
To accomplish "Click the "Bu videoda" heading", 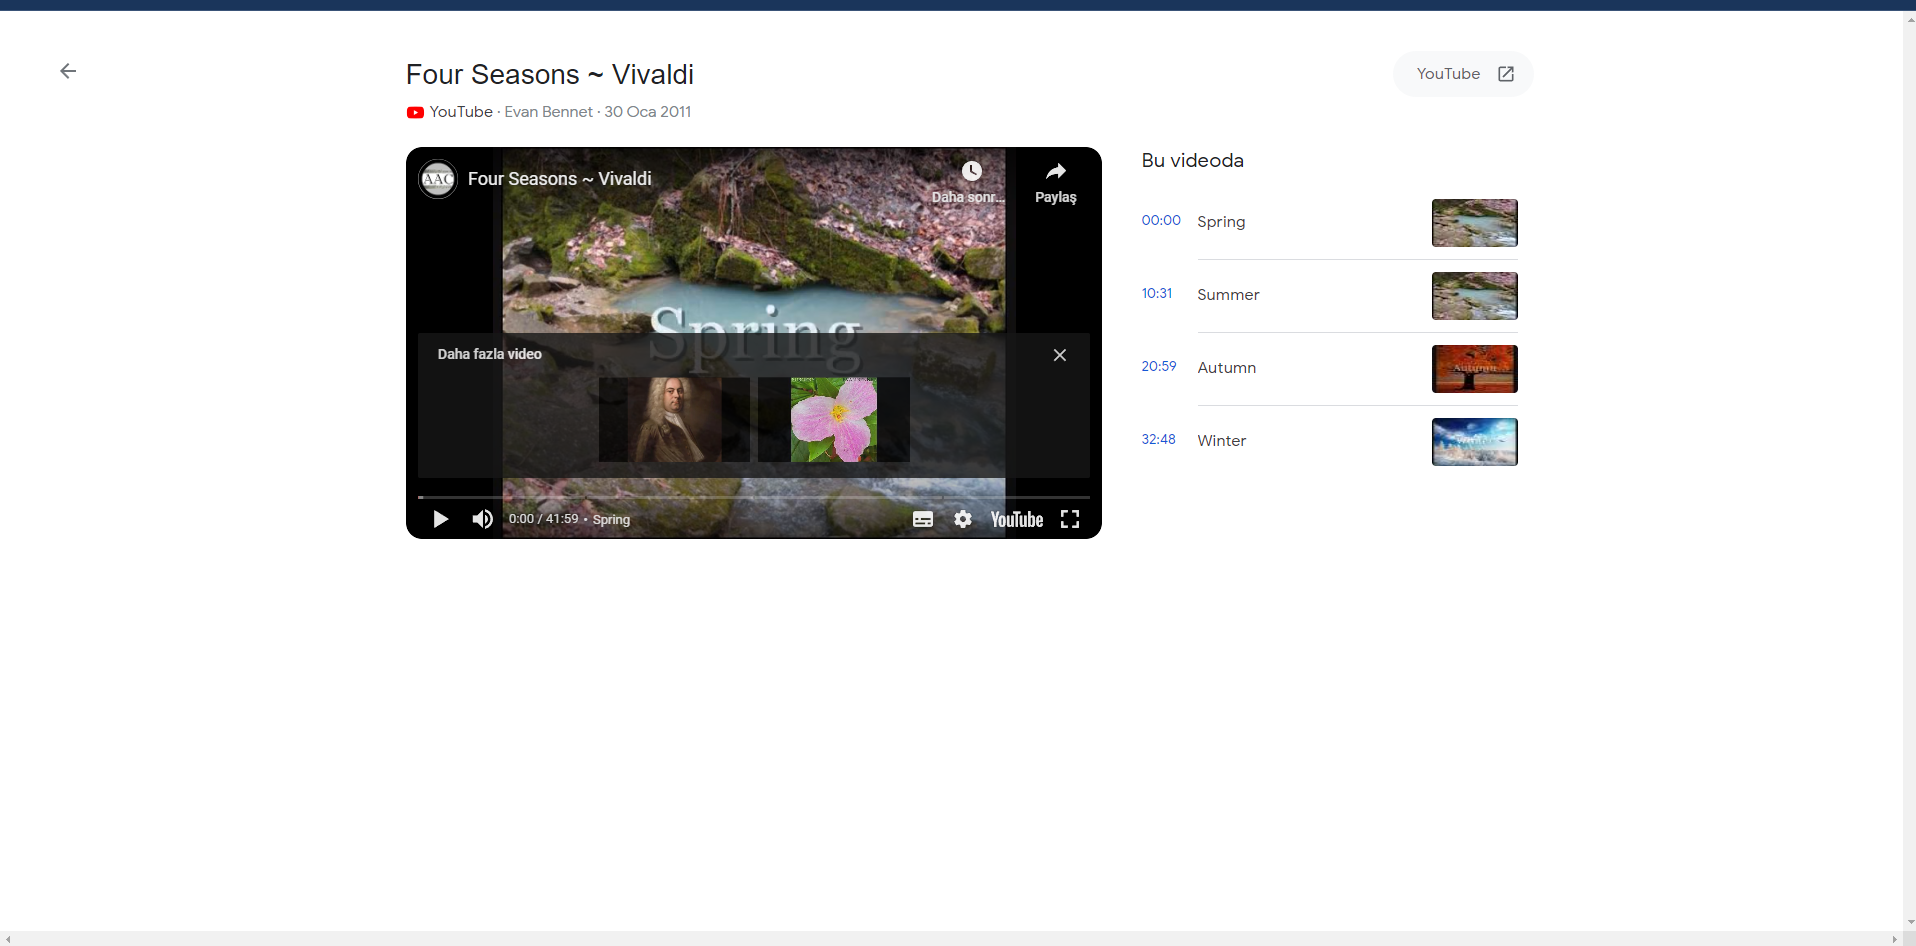I will [1193, 161].
